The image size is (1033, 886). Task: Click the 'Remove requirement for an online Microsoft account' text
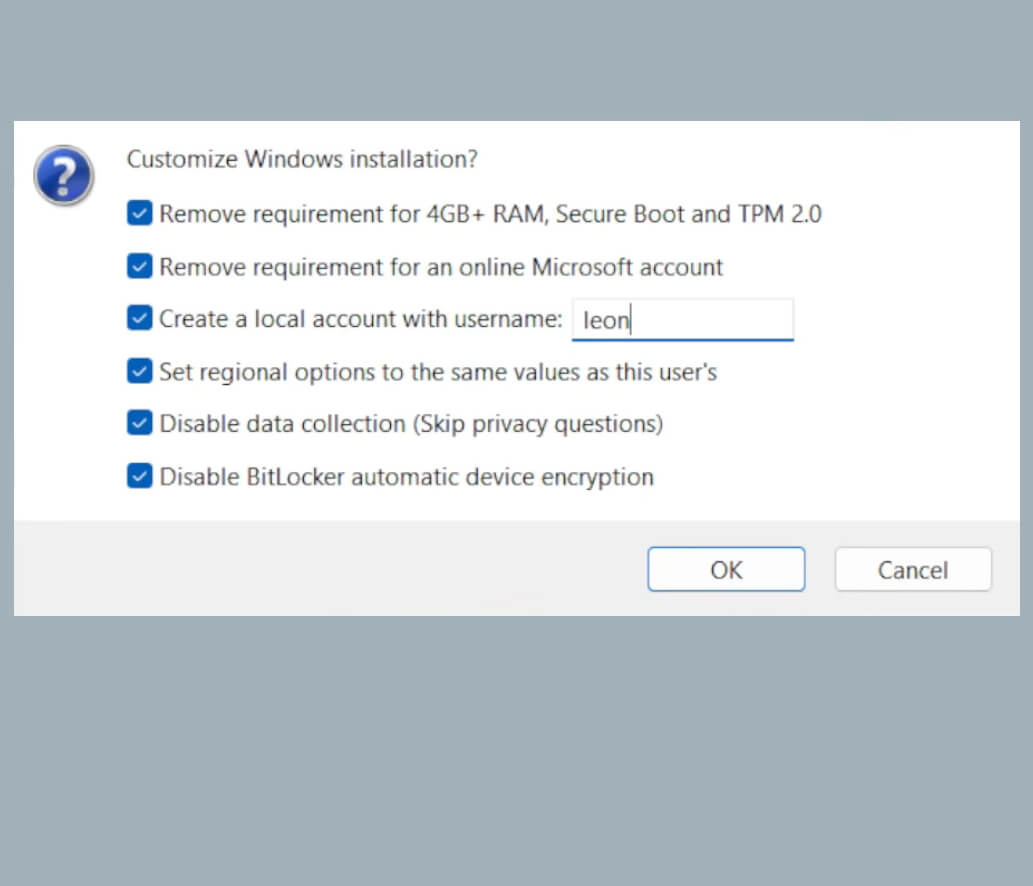(x=441, y=267)
